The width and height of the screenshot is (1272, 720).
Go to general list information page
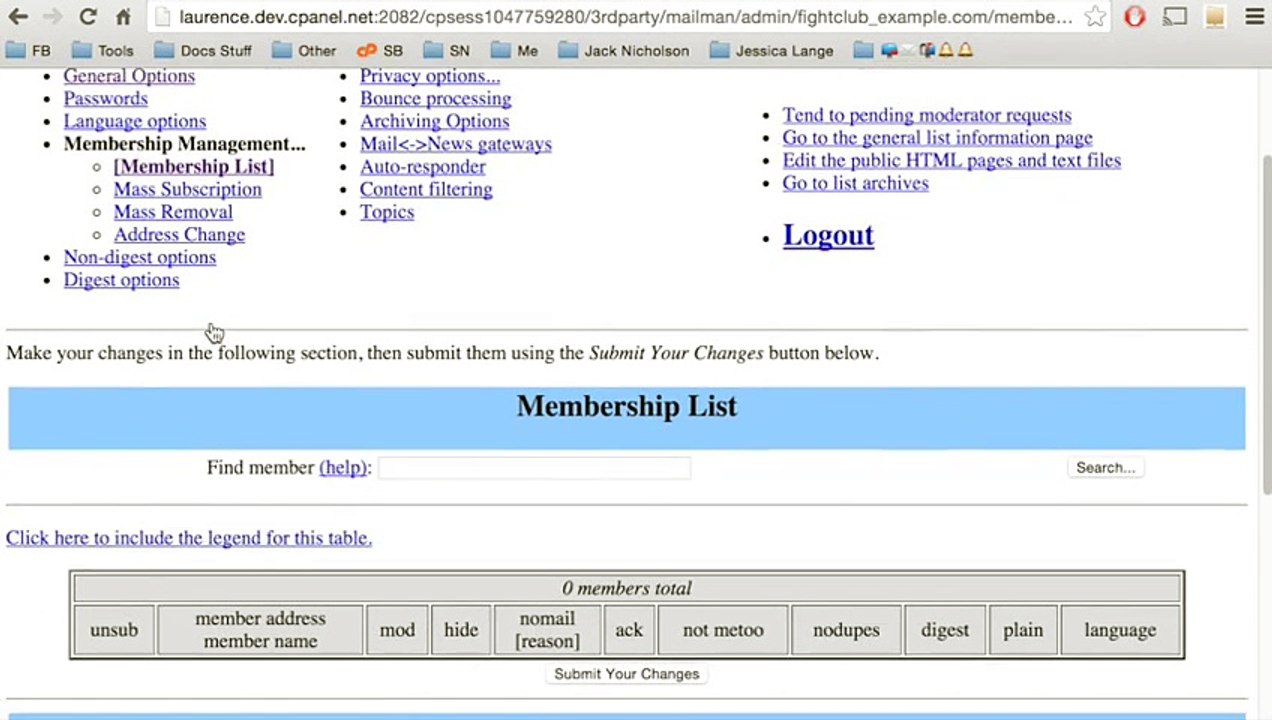937,138
